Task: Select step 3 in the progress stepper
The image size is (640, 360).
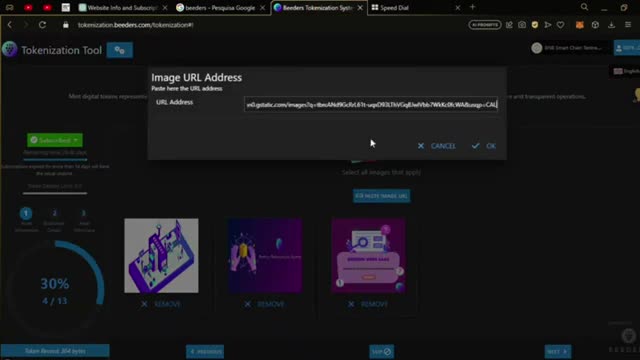Action: (83, 213)
